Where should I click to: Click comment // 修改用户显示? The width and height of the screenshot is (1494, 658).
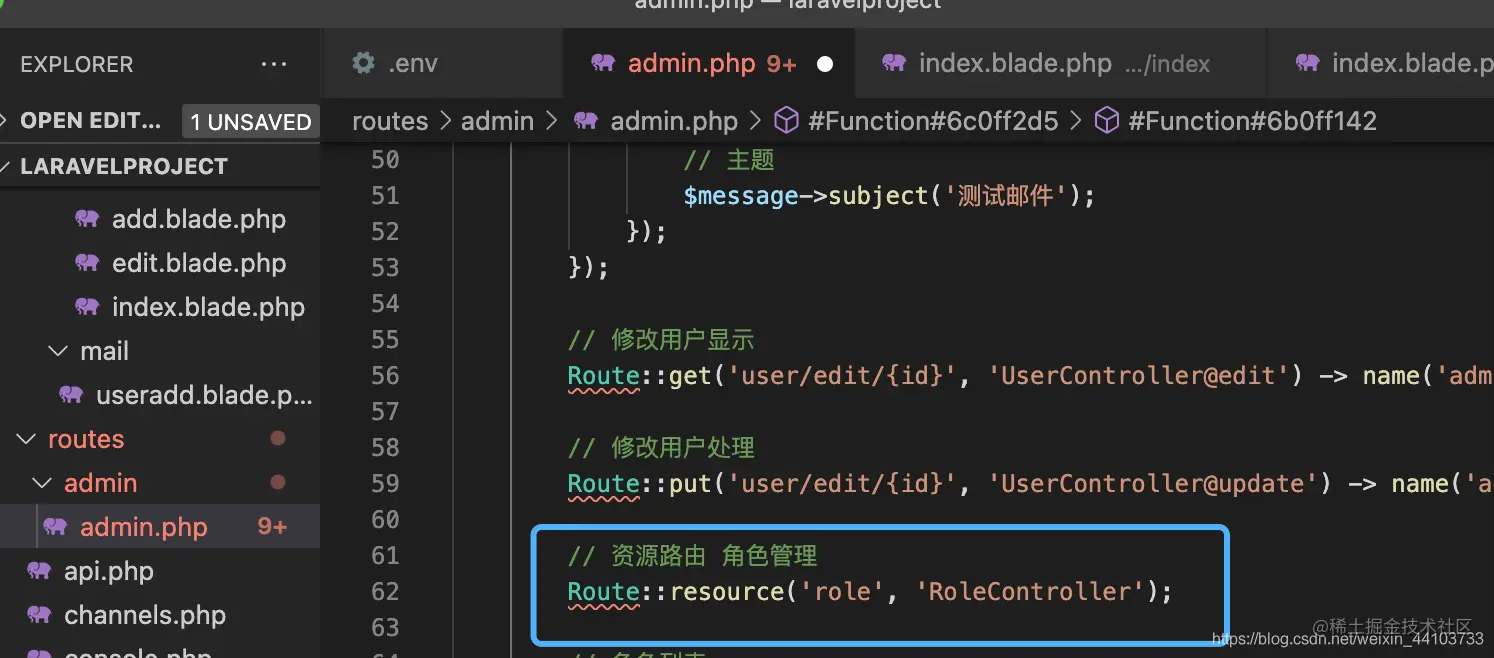[x=661, y=340]
